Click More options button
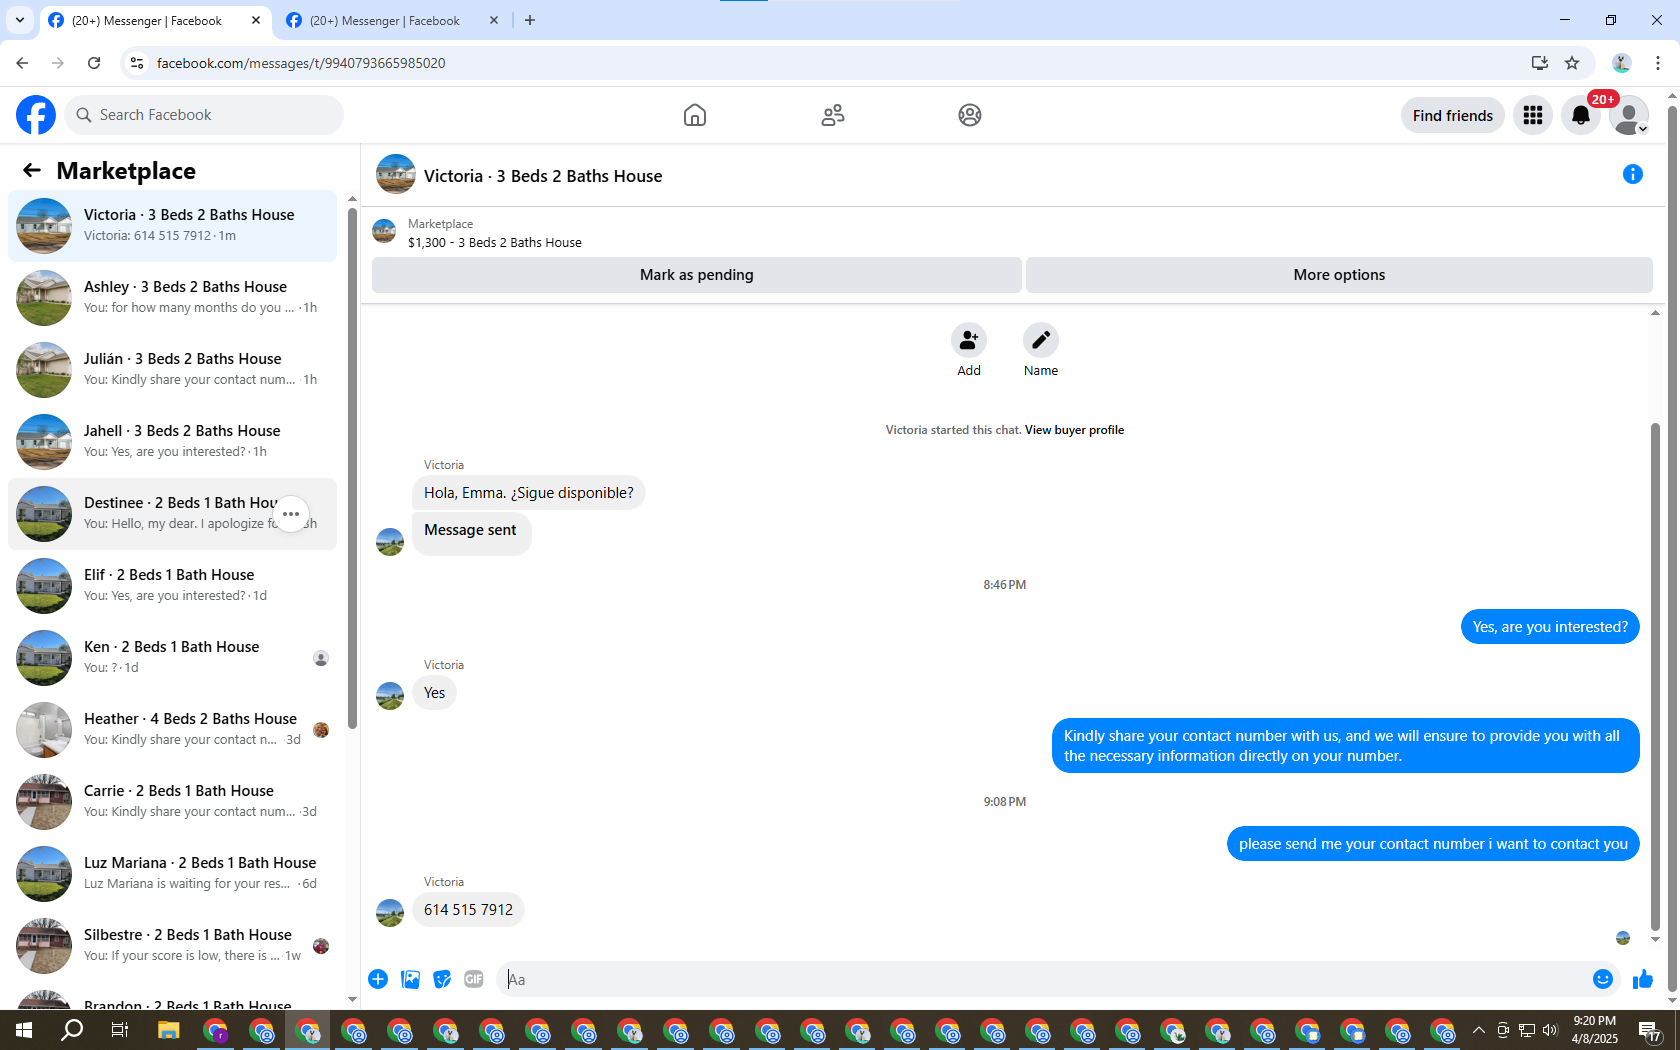The width and height of the screenshot is (1680, 1050). point(1339,275)
